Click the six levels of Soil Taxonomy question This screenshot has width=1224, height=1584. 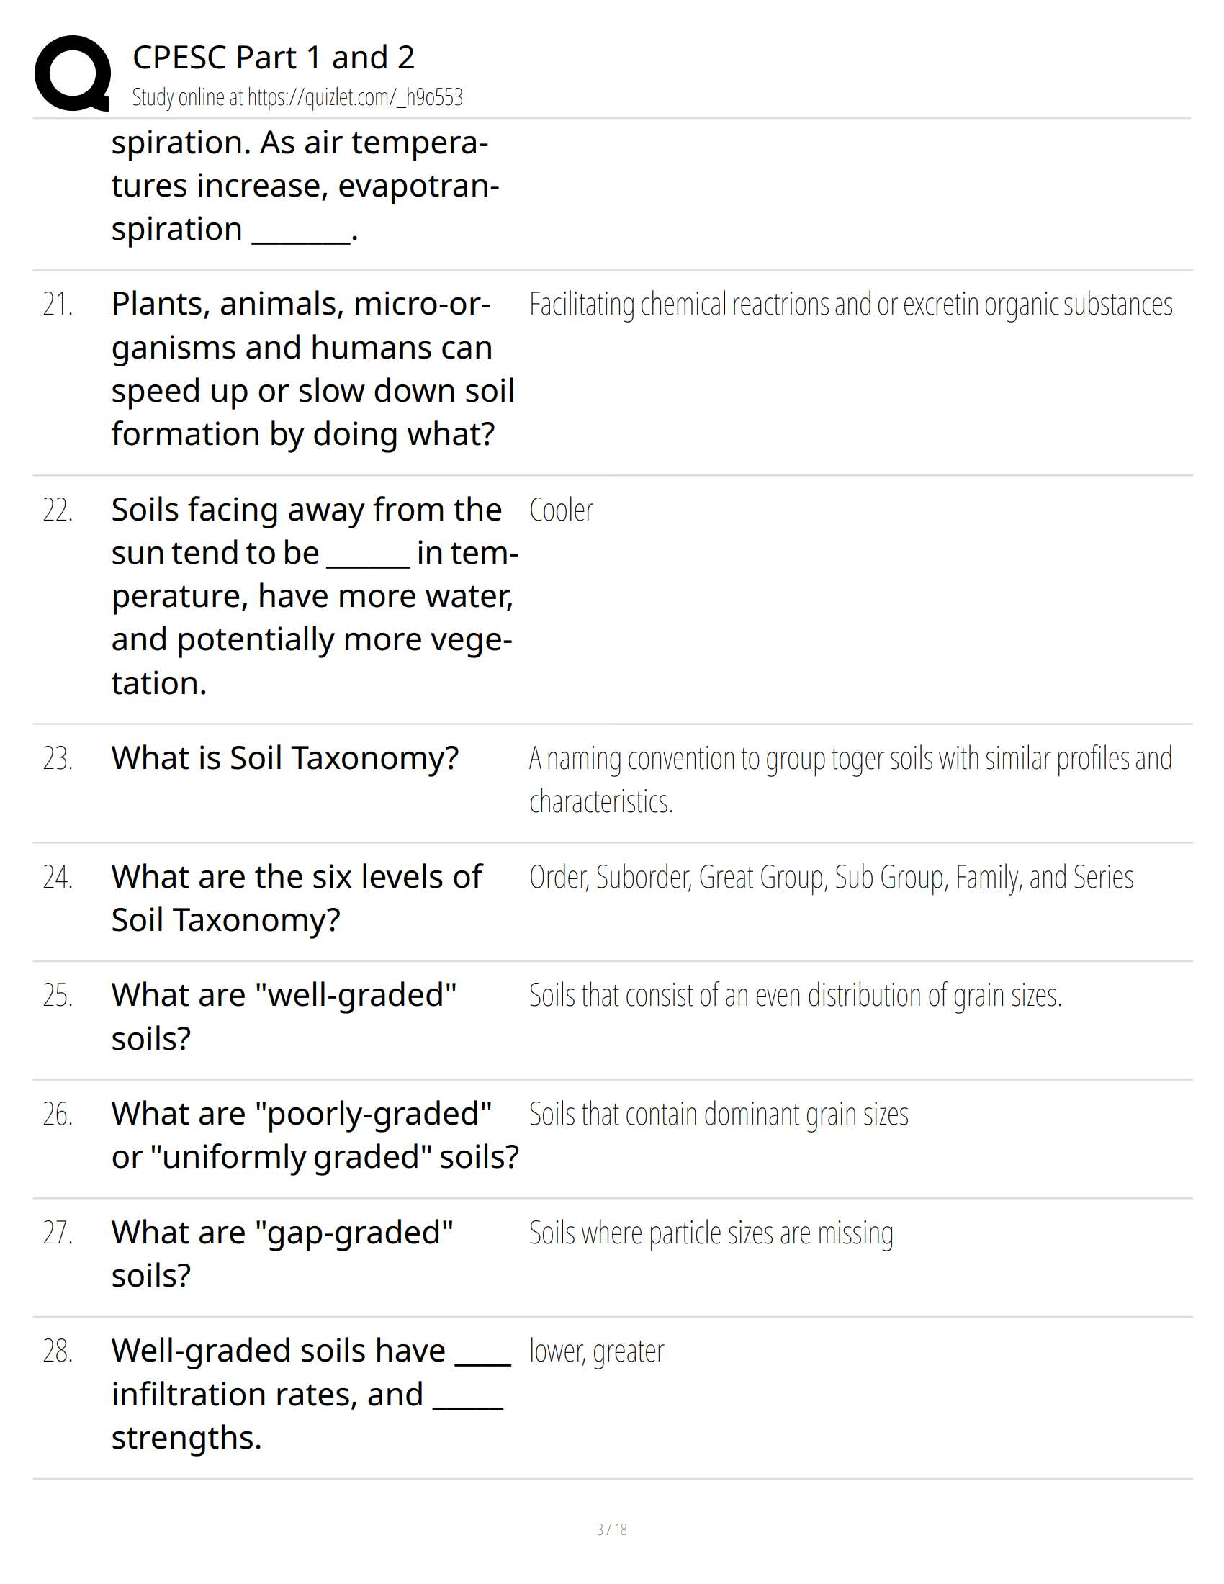click(296, 897)
